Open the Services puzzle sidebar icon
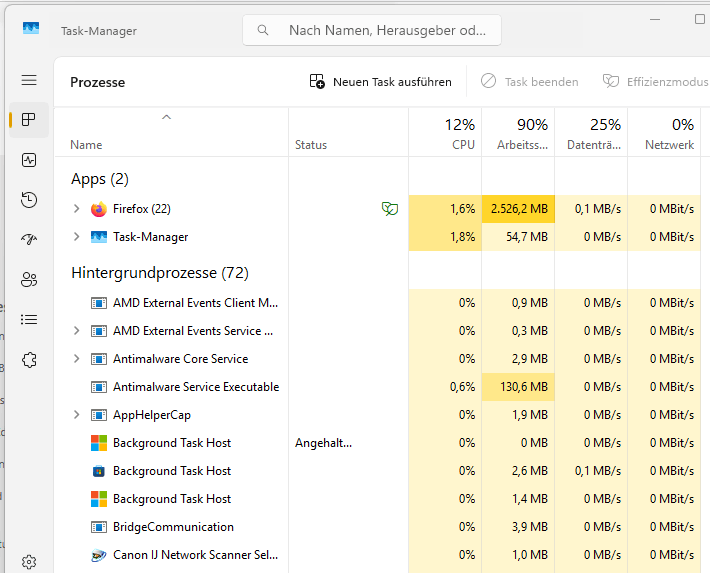This screenshot has width=710, height=573. (x=29, y=360)
